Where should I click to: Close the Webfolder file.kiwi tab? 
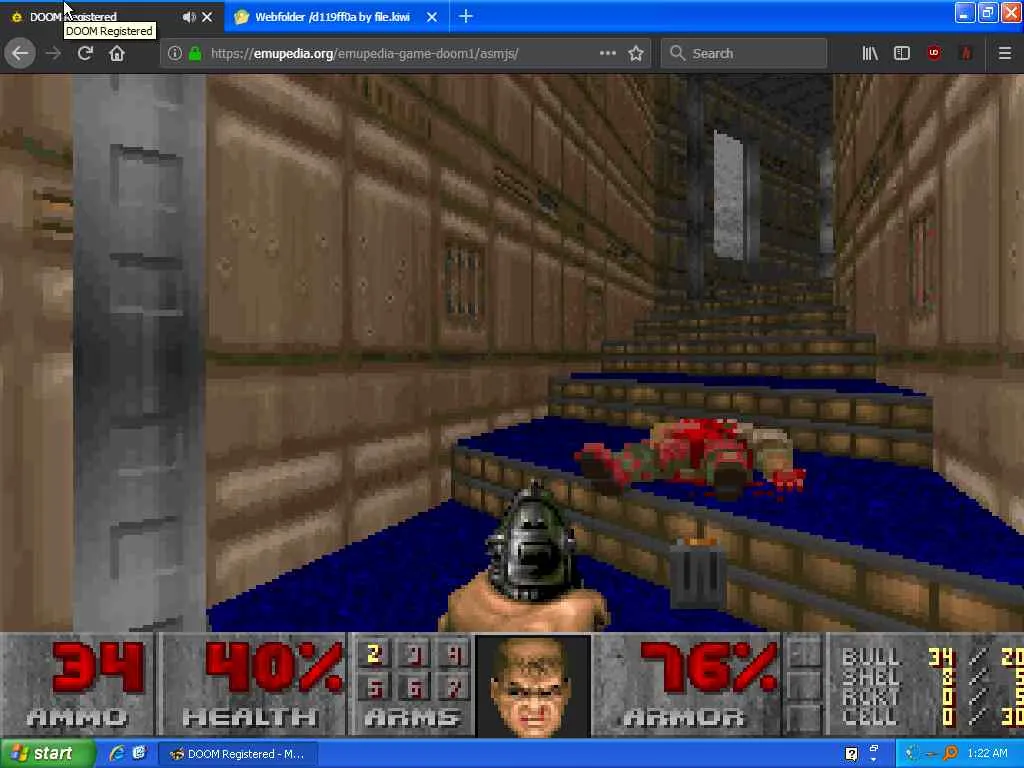(432, 17)
